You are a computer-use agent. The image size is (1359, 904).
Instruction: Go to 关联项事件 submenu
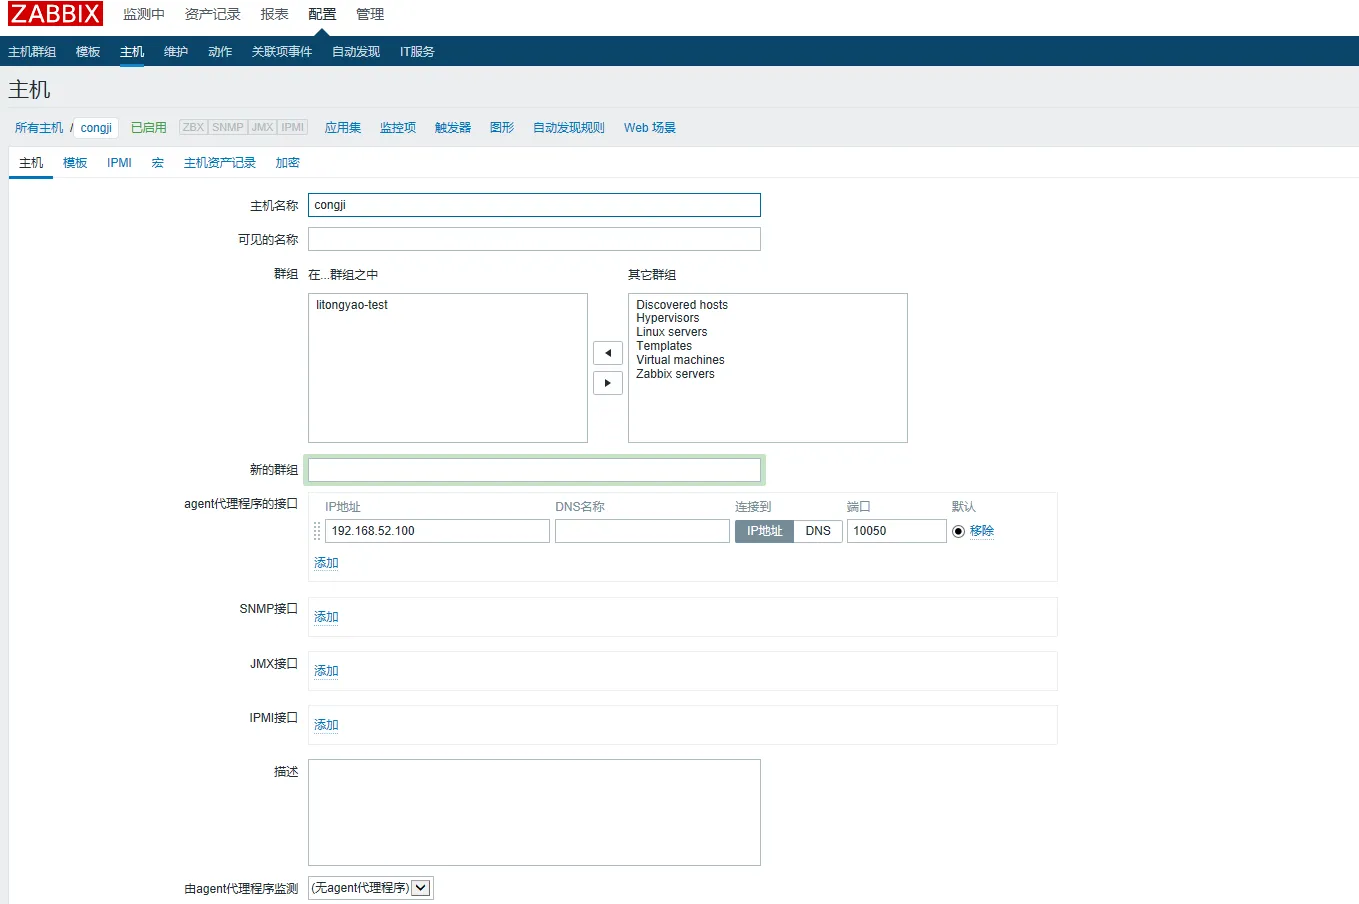click(x=282, y=52)
